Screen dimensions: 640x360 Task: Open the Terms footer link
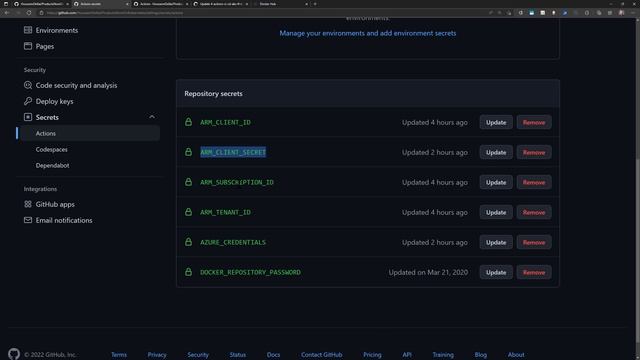[119, 355]
